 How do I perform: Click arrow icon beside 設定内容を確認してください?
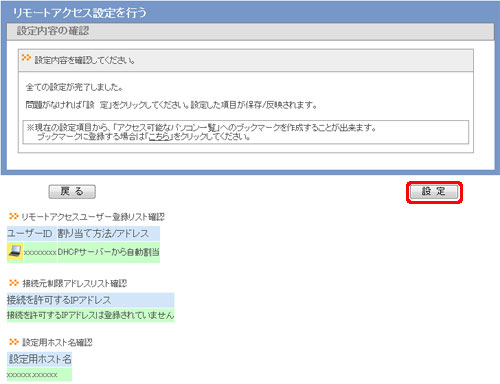(26, 58)
